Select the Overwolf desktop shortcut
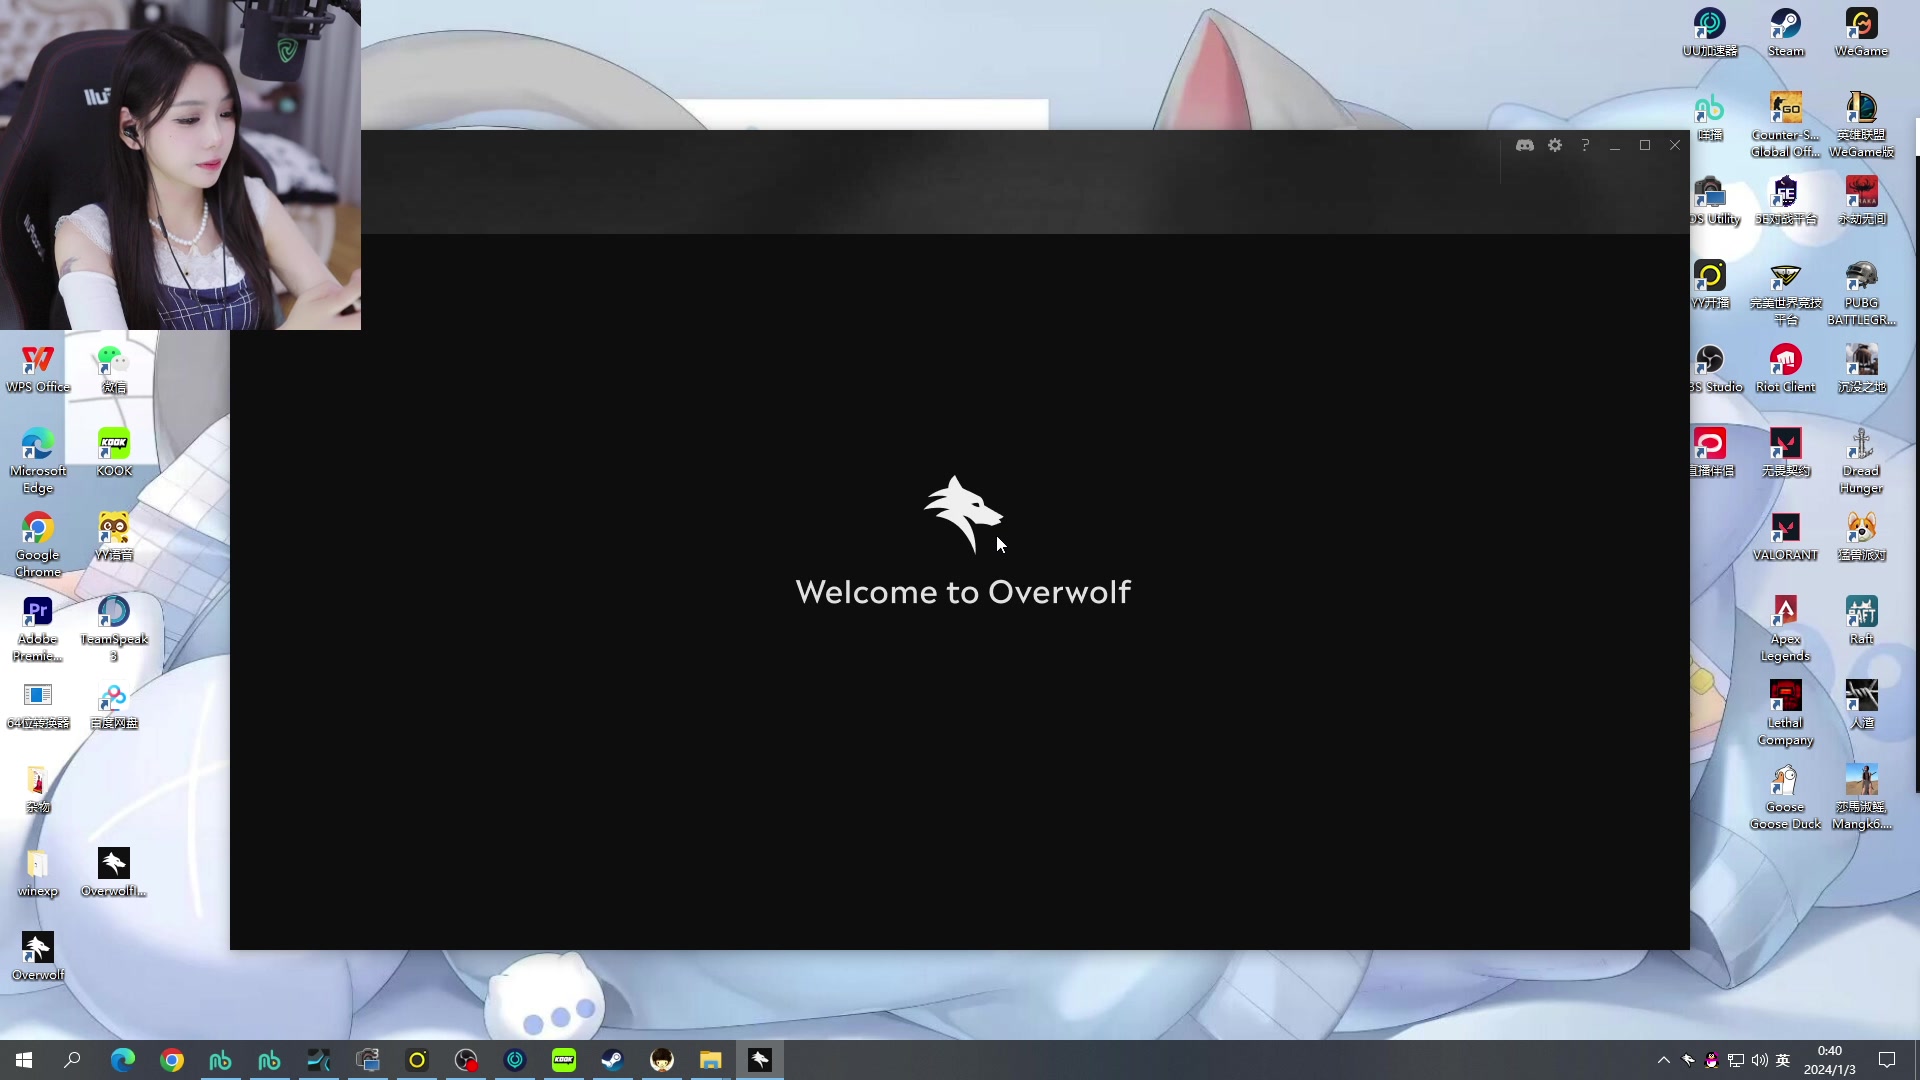1920x1080 pixels. click(38, 956)
